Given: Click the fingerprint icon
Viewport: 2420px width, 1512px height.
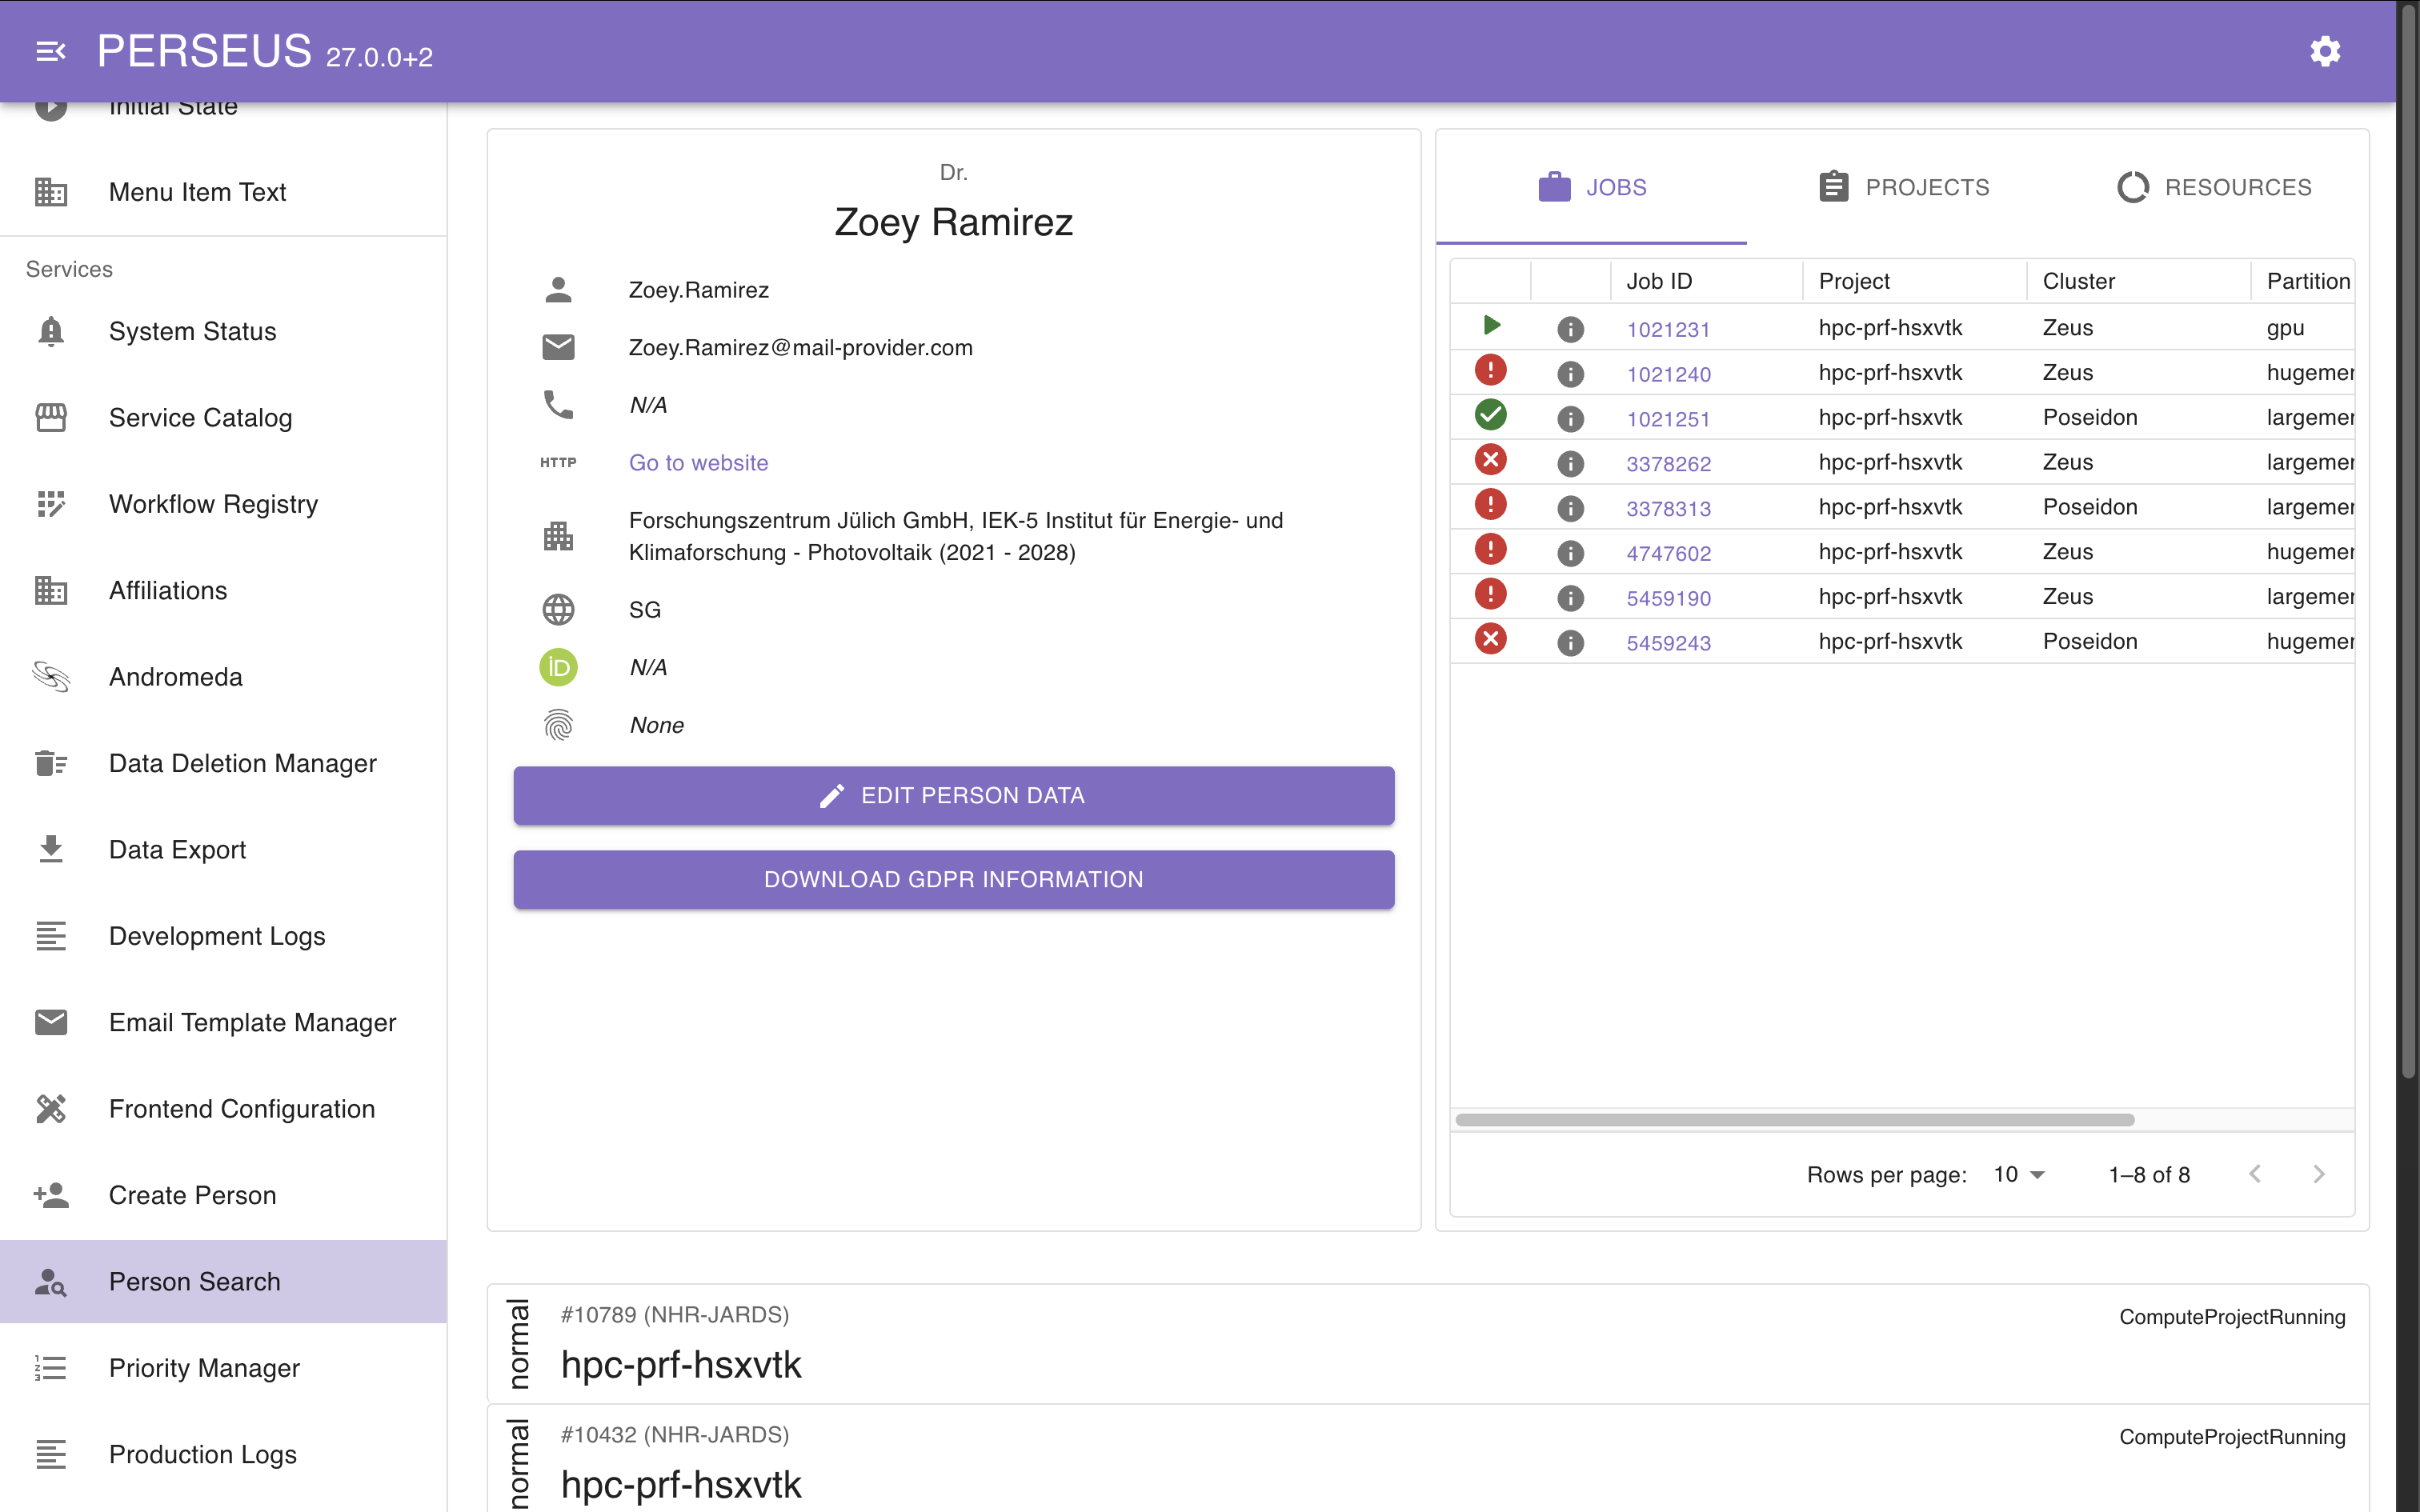Looking at the screenshot, I should tap(558, 725).
